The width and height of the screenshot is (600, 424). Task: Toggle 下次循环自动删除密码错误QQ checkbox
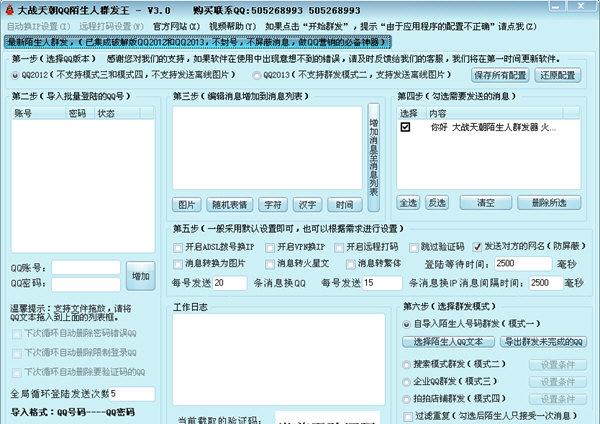(16, 334)
